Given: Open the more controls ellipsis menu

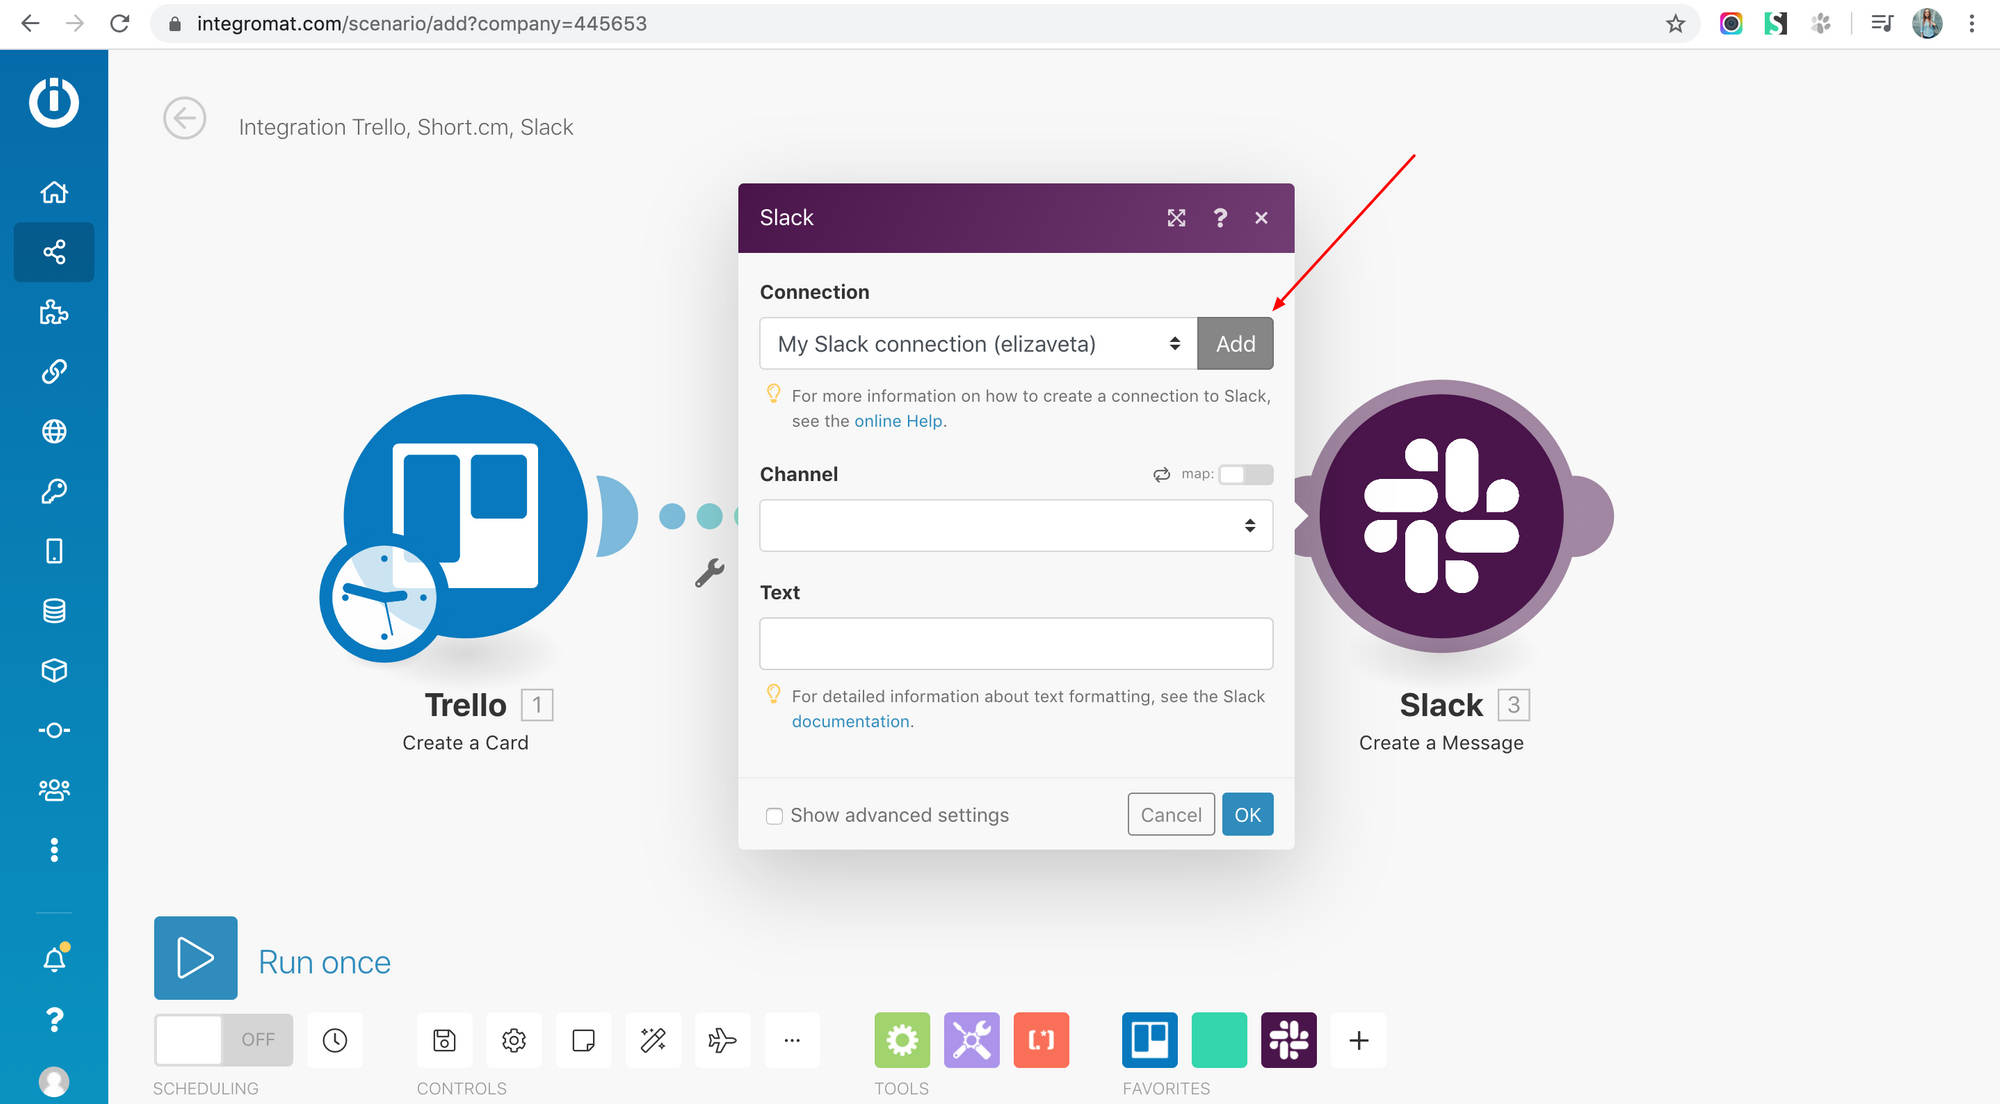Looking at the screenshot, I should coord(792,1040).
